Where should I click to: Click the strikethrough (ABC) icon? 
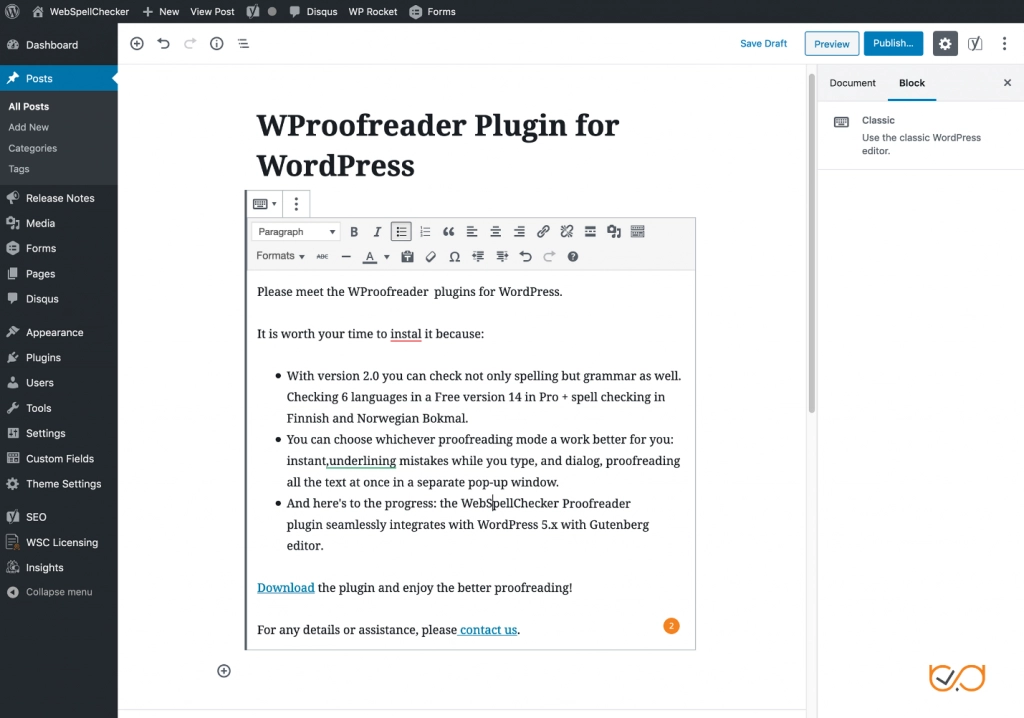tap(322, 257)
